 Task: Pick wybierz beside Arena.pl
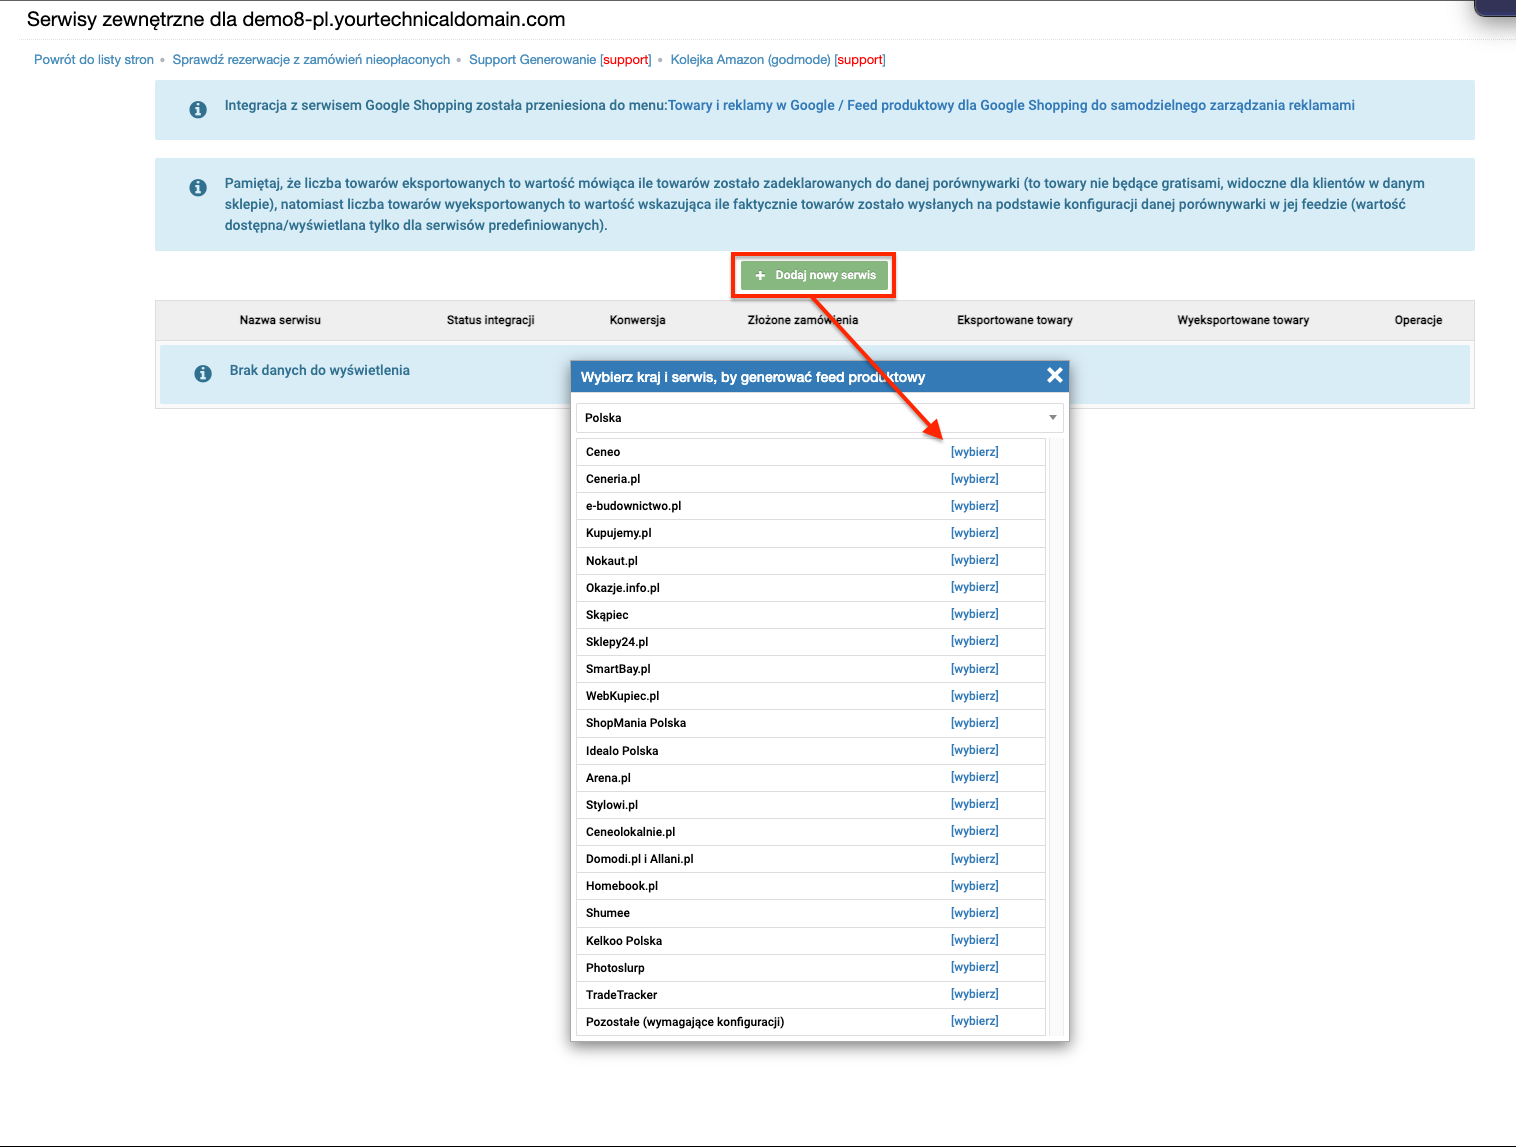[x=974, y=777]
